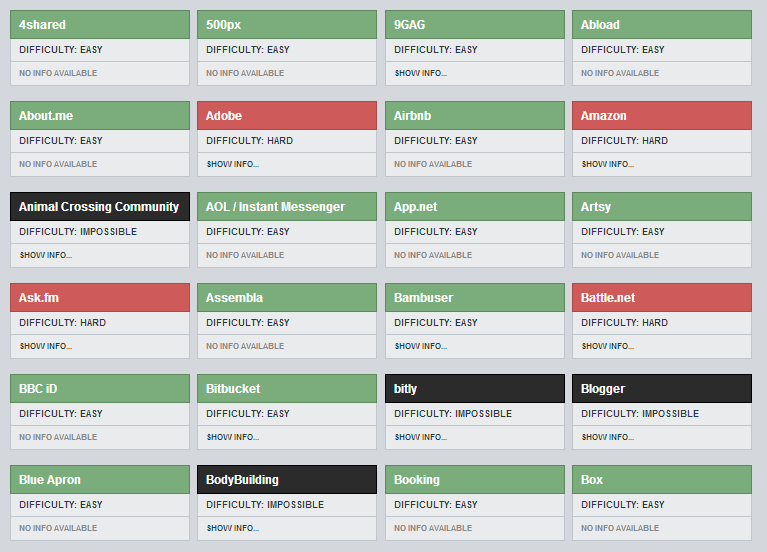Screen dimensions: 767x552
Task: Open the Box card header
Action: (x=592, y=480)
